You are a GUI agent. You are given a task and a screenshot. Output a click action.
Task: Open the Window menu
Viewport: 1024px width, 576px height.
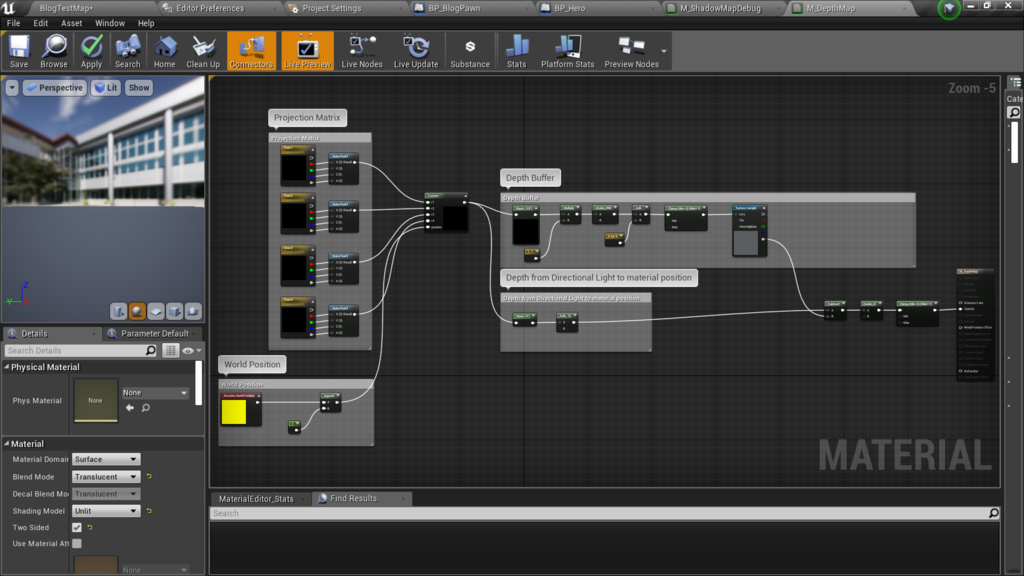pos(110,23)
